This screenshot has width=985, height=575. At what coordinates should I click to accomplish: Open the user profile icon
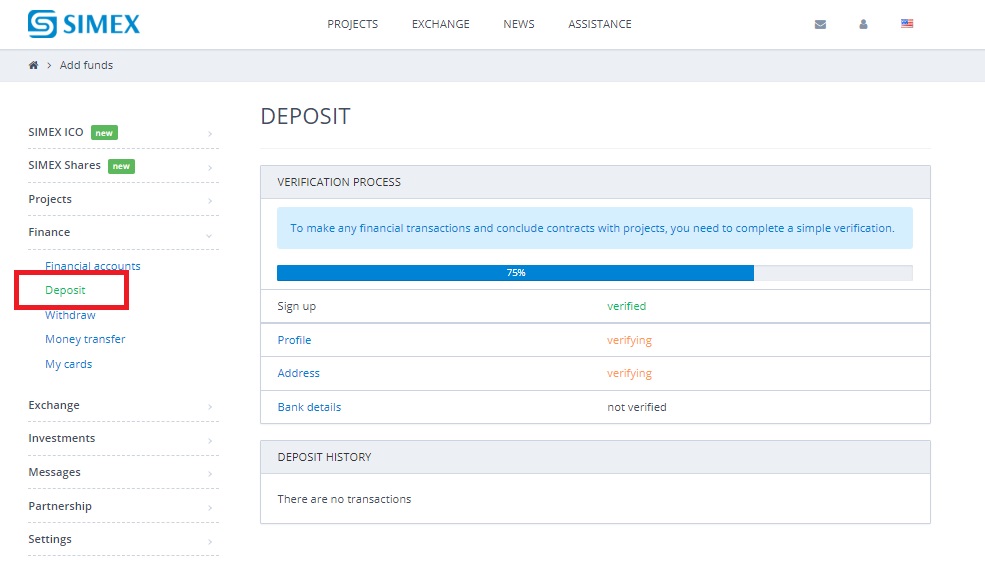click(863, 24)
